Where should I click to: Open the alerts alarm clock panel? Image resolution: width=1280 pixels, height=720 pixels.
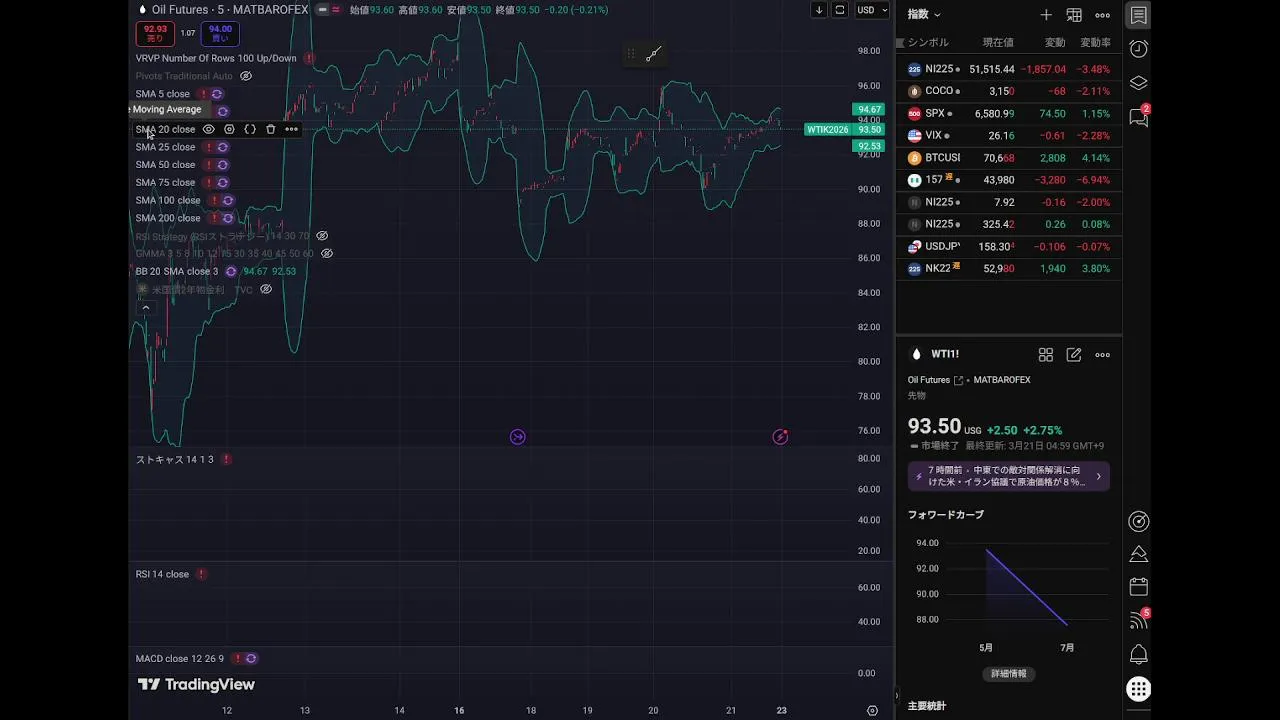point(1138,49)
